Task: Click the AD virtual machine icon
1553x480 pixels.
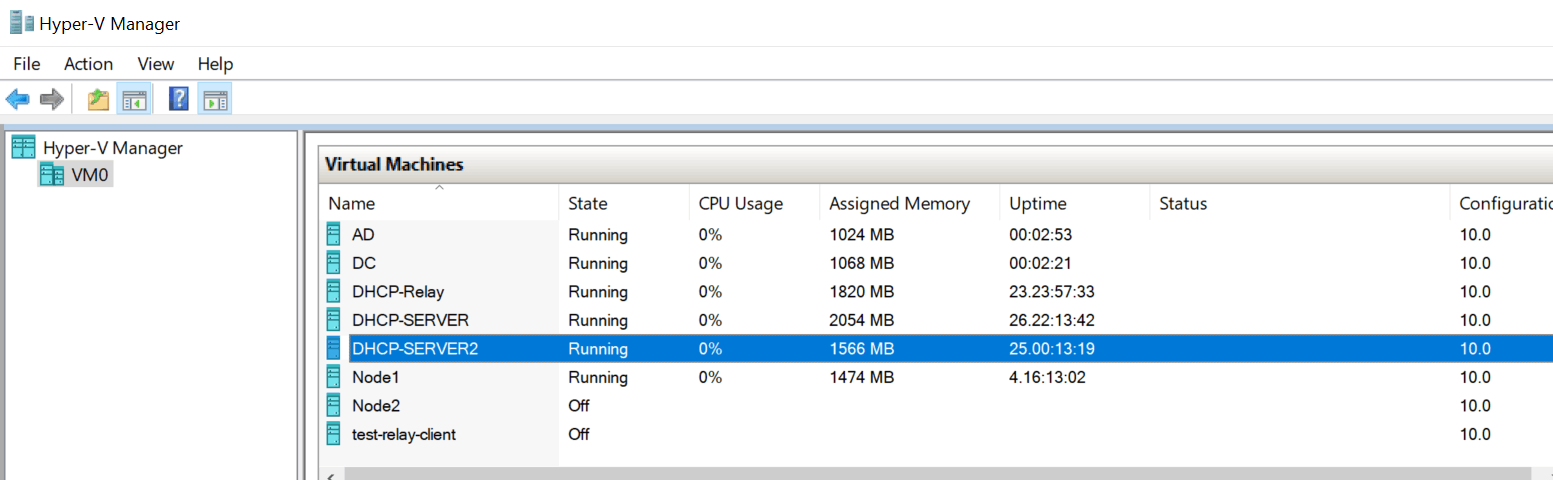Action: tap(334, 235)
